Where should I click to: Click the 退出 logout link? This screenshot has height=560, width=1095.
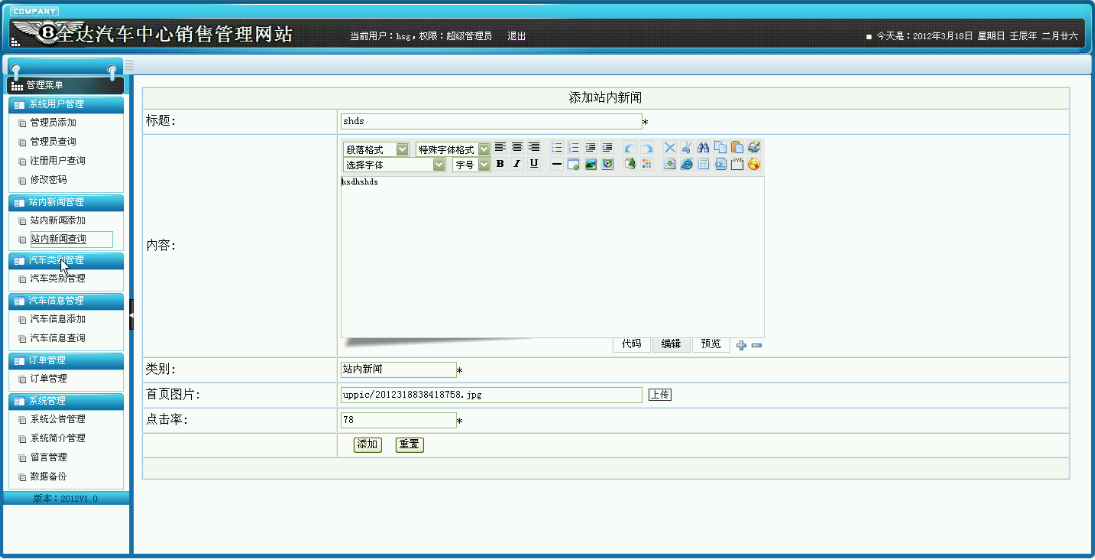click(516, 36)
